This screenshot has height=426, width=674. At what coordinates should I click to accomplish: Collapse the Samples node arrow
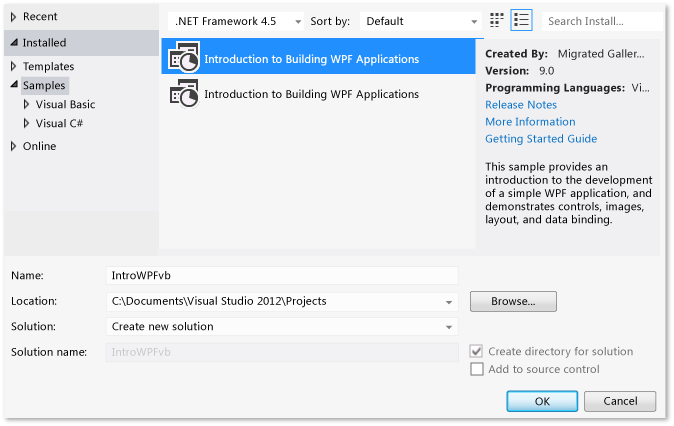coord(14,85)
